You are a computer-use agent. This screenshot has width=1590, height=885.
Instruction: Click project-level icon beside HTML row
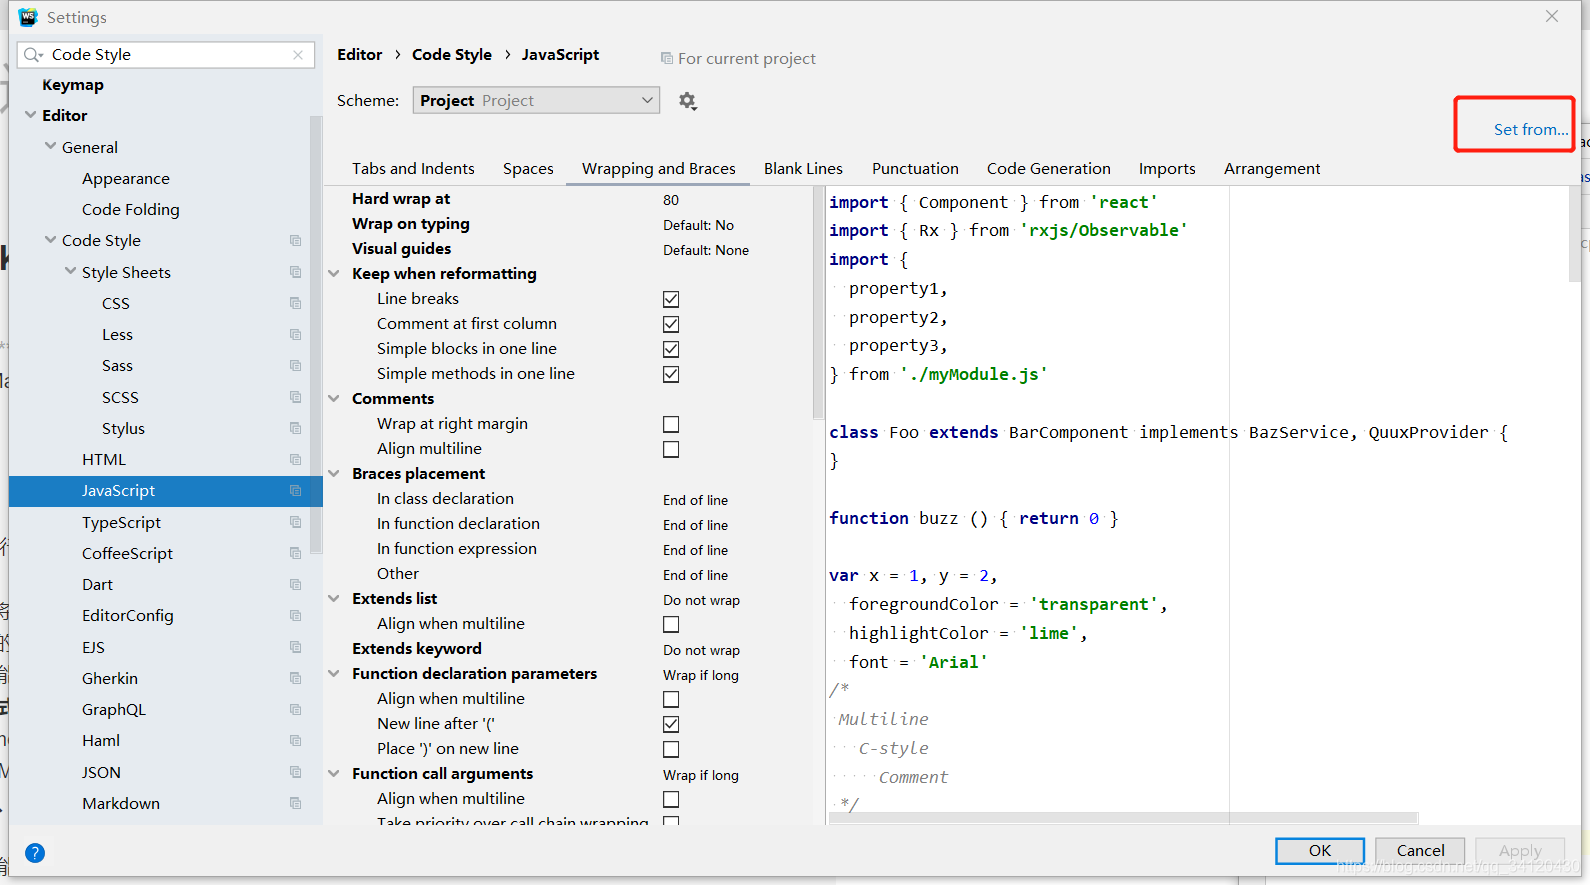[x=295, y=459]
